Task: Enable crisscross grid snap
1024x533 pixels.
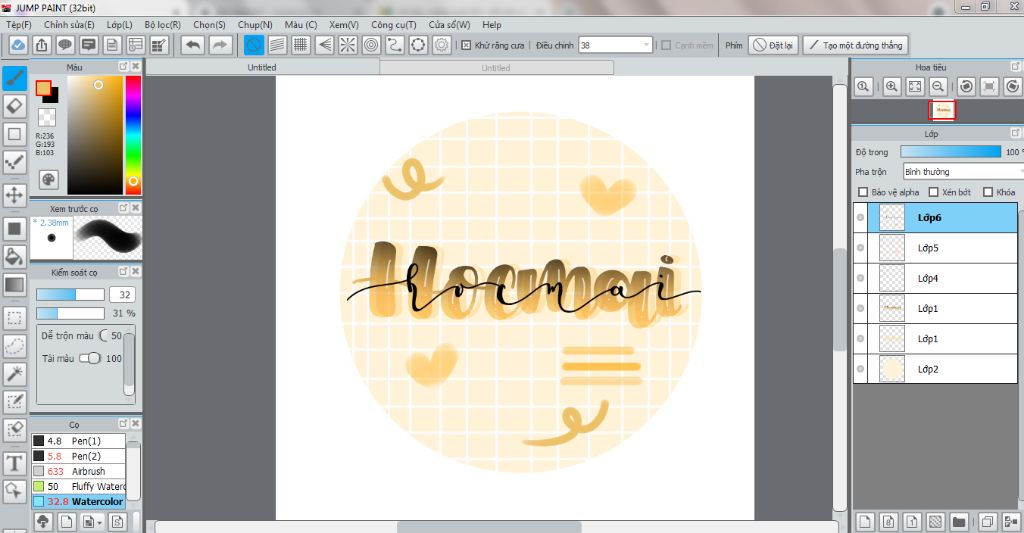Action: click(300, 45)
